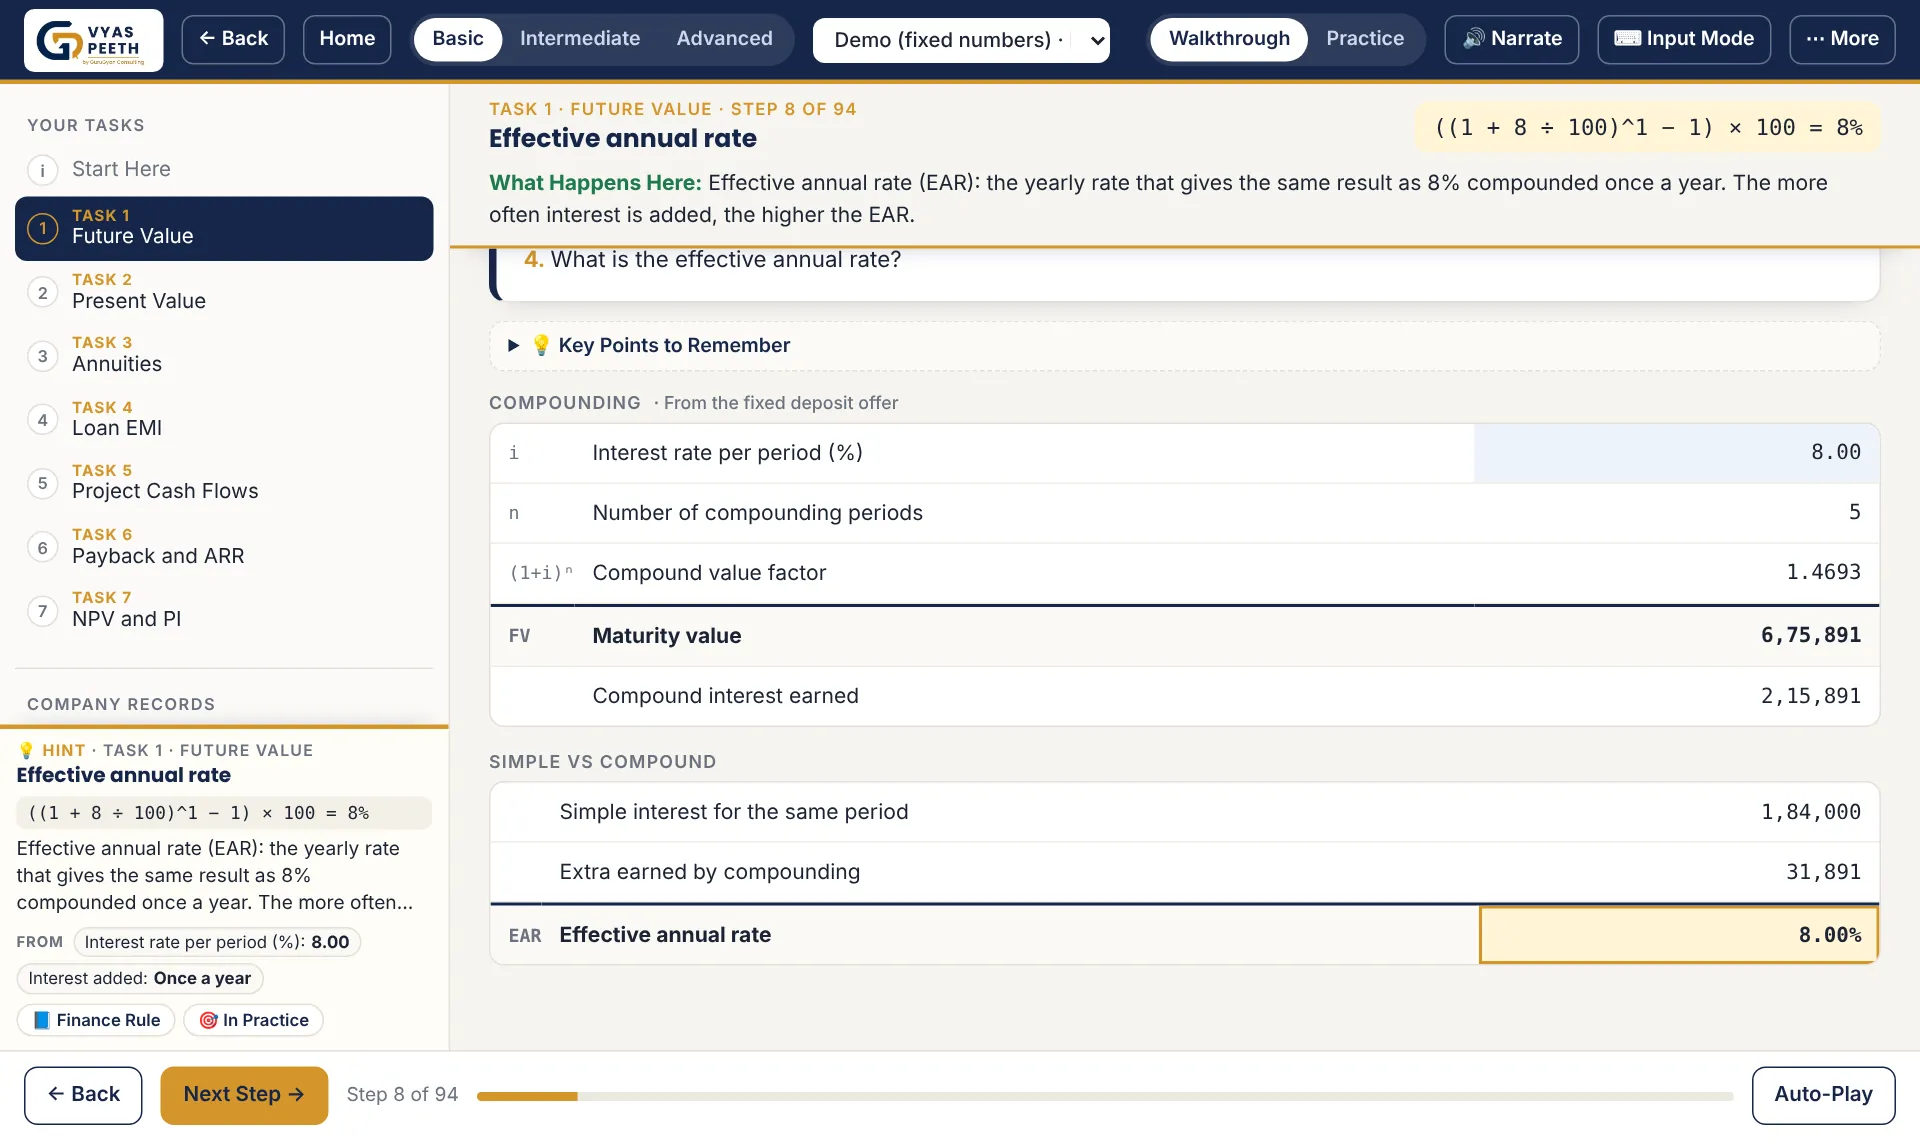
Task: Click the In Practice target icon
Action: point(208,1020)
